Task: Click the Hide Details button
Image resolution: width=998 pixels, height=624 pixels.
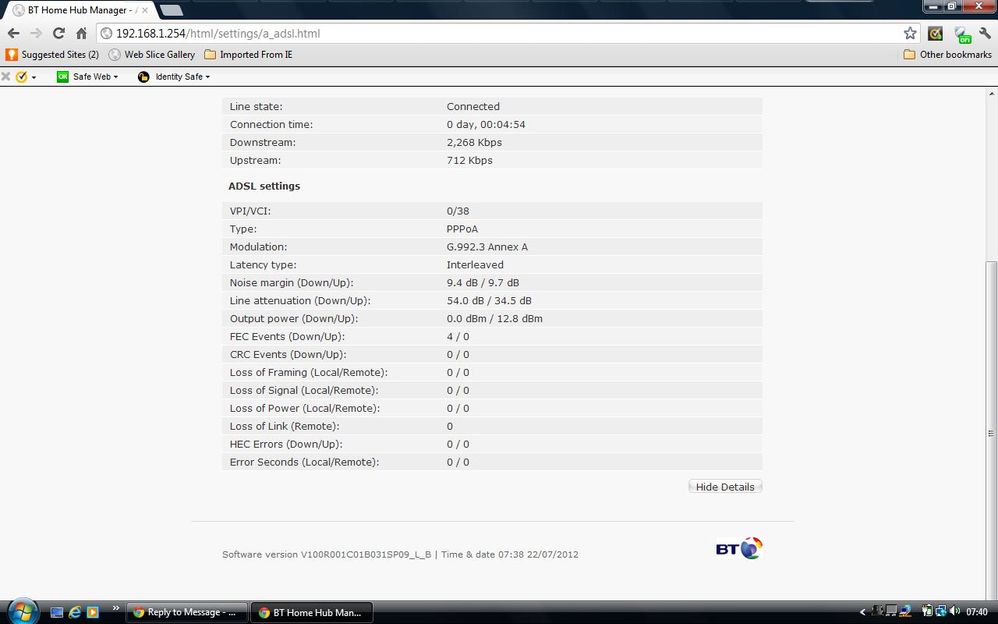Action: 725,487
